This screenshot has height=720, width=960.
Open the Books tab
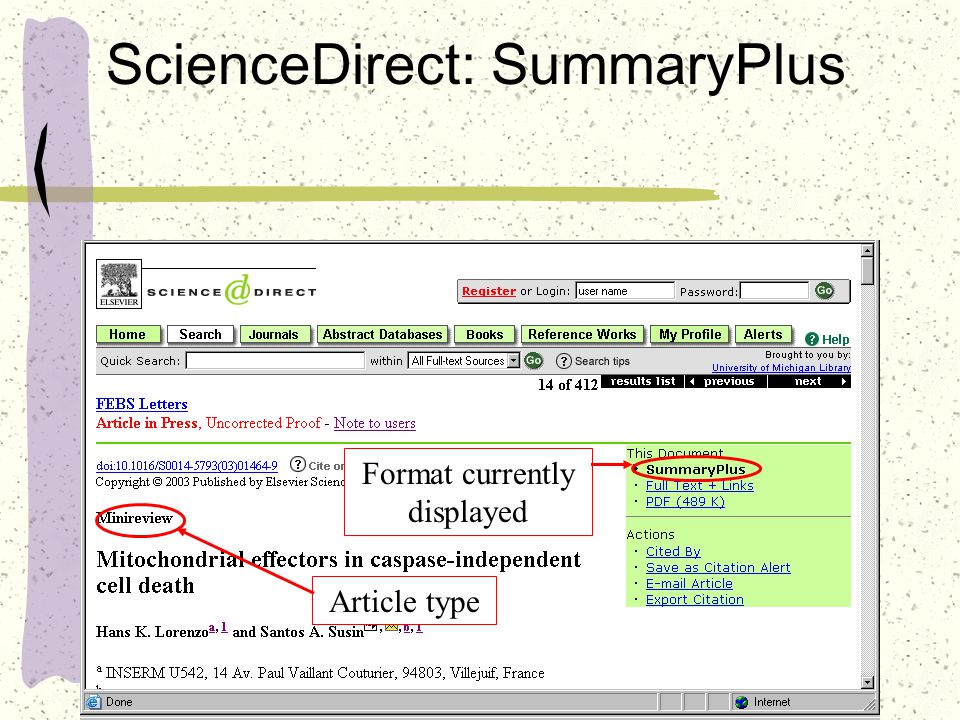(484, 334)
